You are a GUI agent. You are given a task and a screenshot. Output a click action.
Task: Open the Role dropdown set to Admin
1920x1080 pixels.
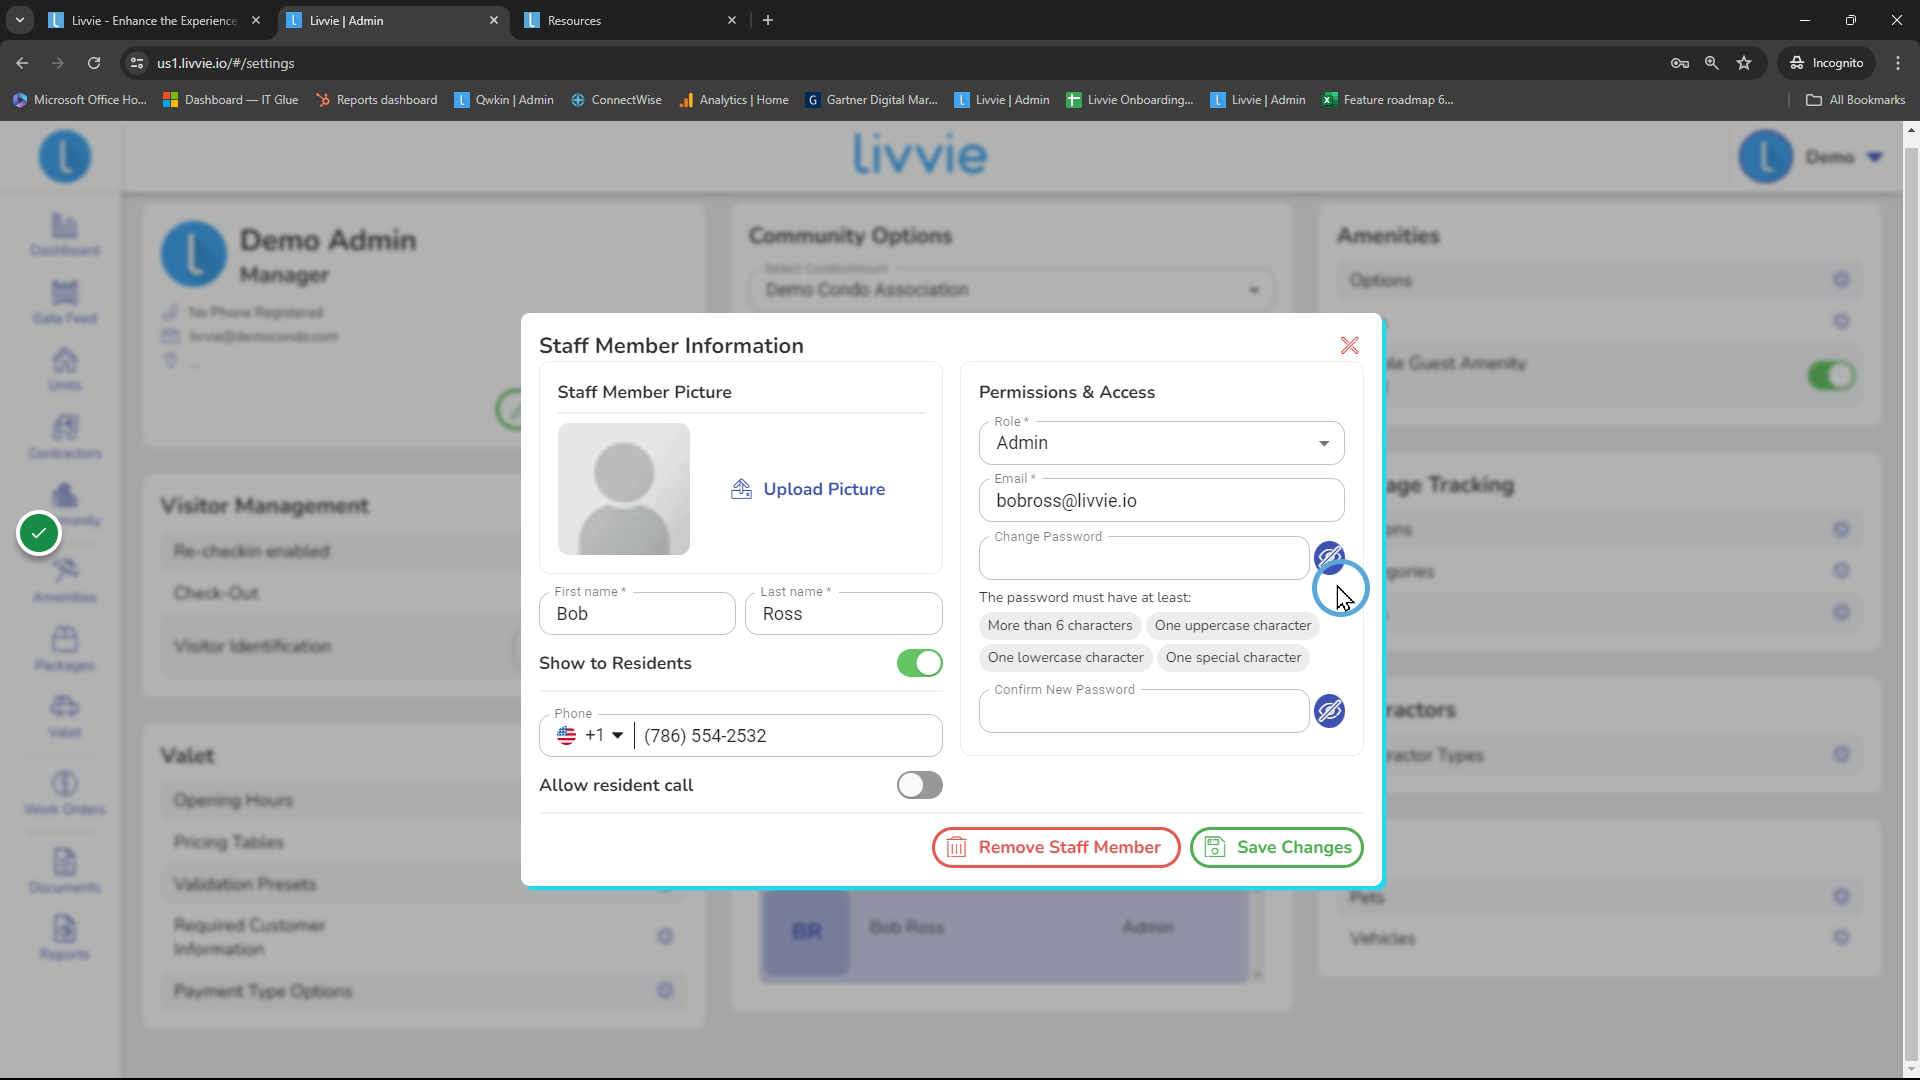1161,443
